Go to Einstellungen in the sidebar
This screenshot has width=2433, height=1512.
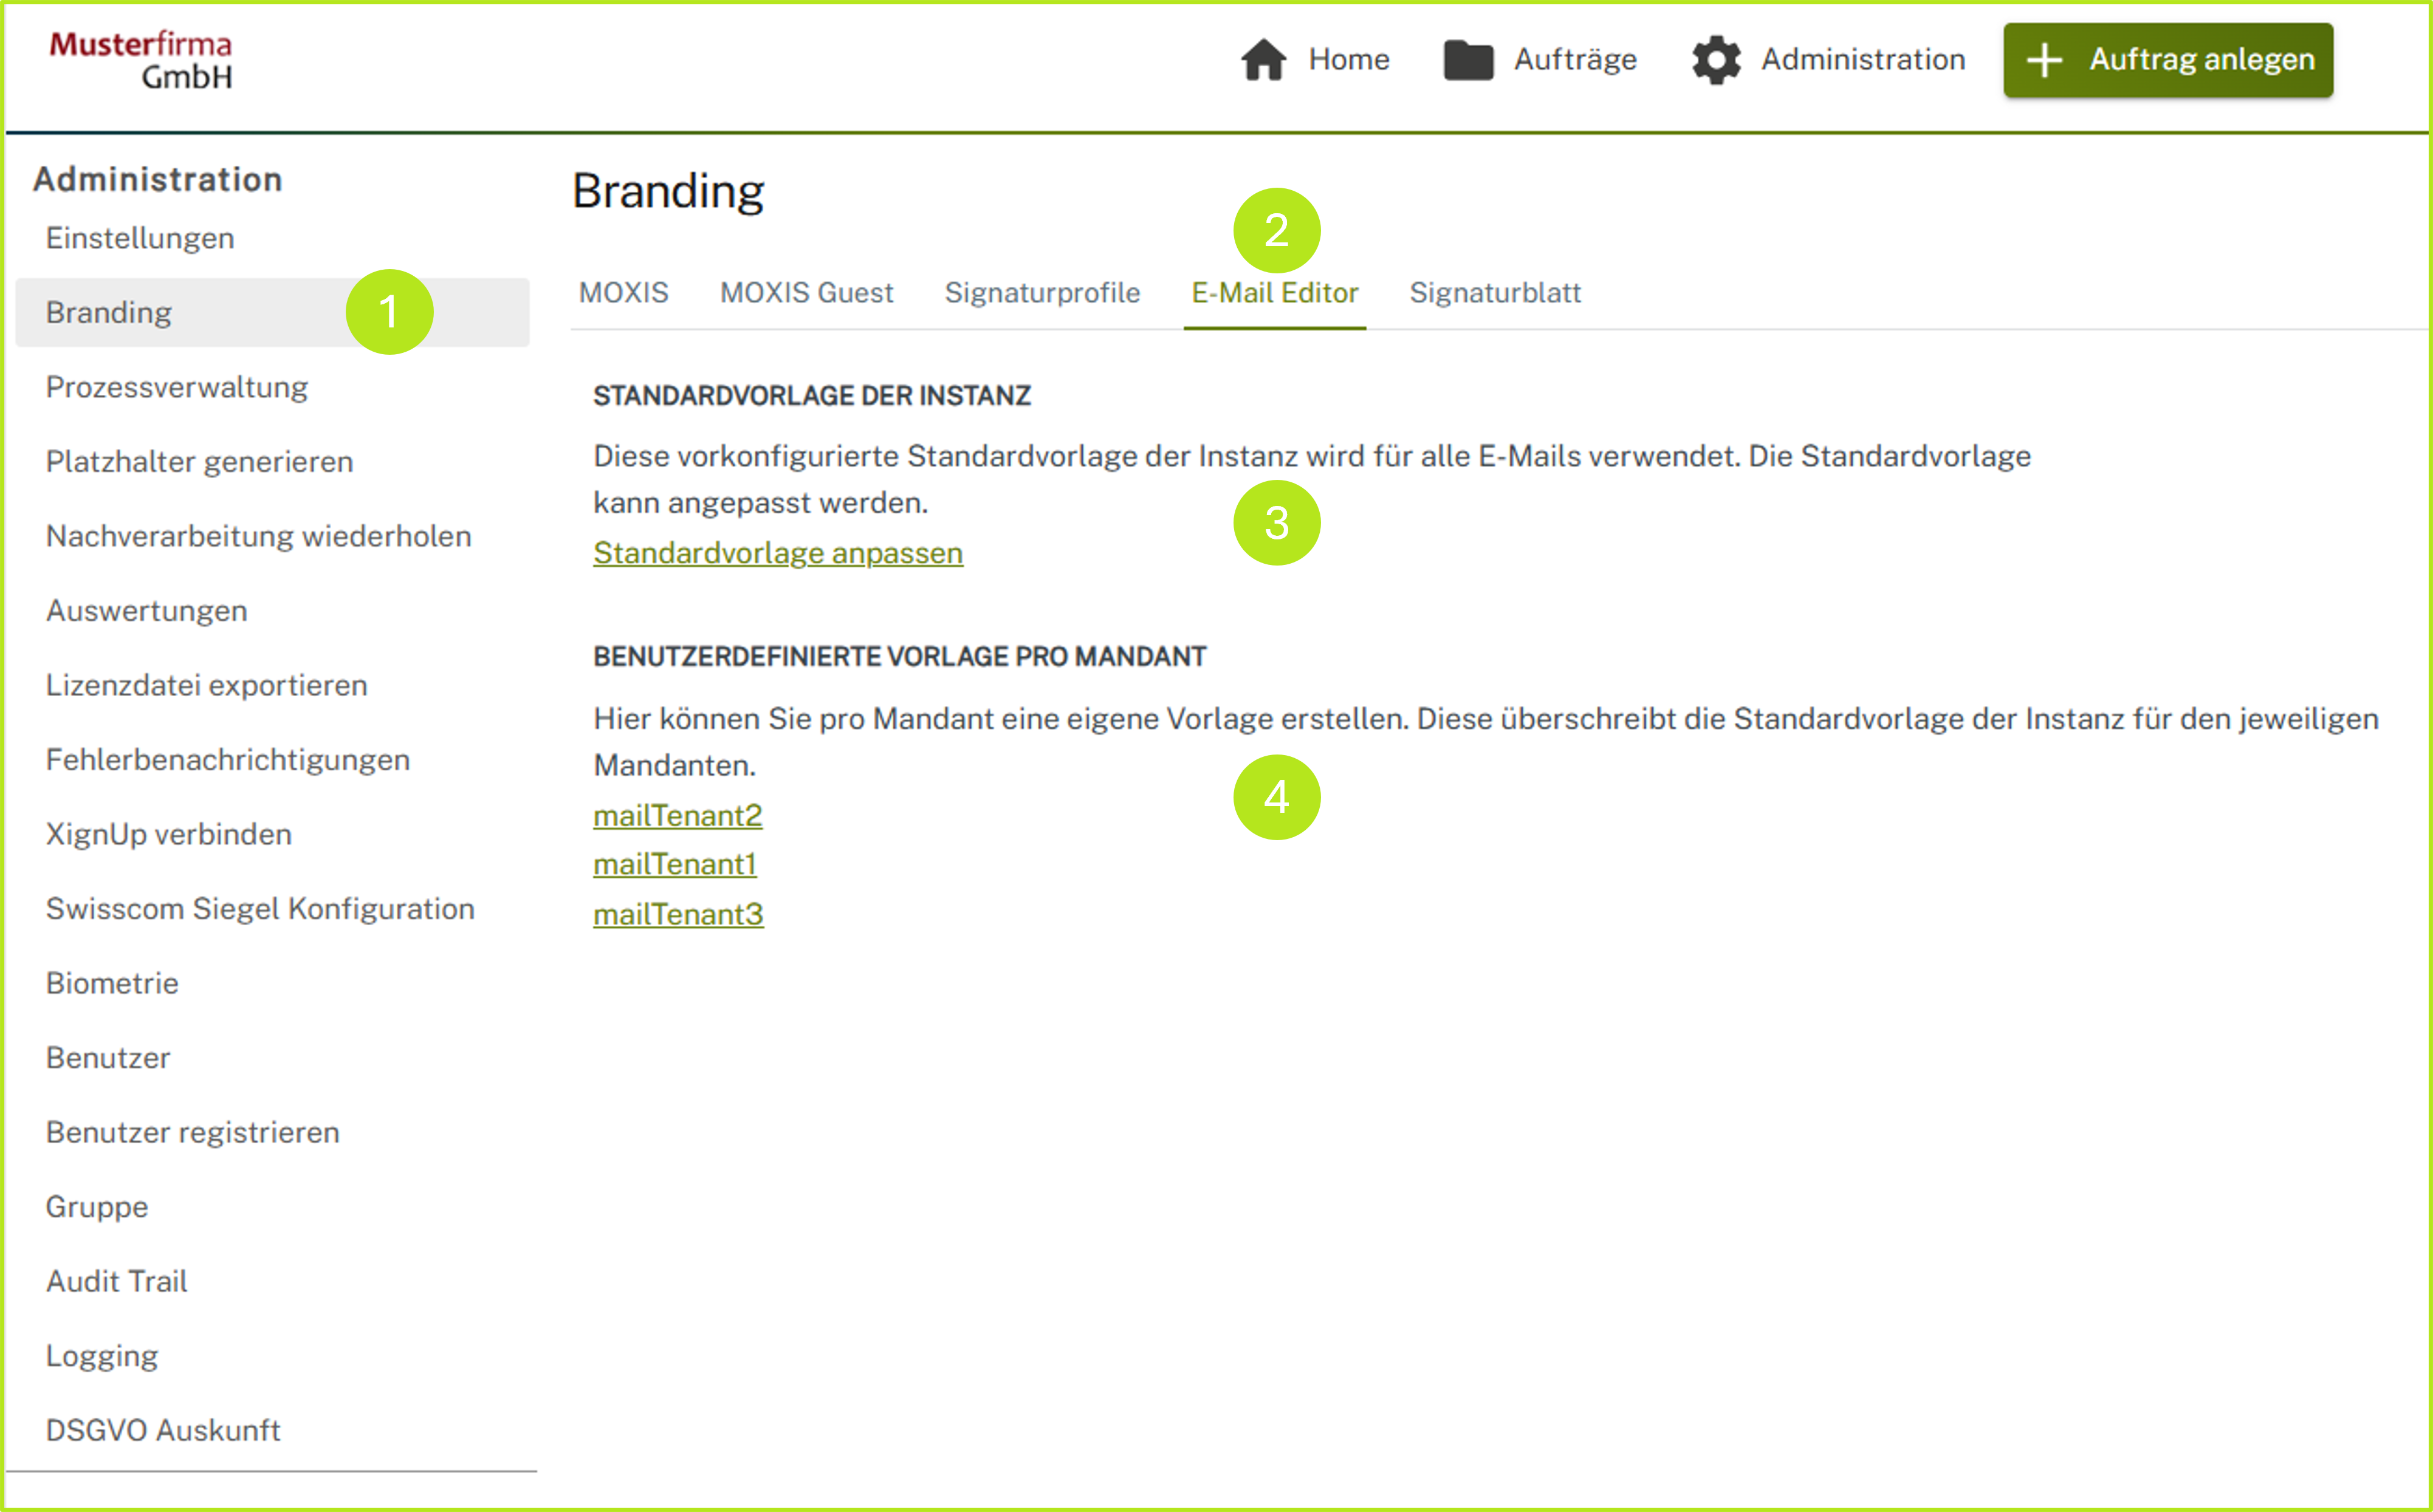(x=140, y=238)
